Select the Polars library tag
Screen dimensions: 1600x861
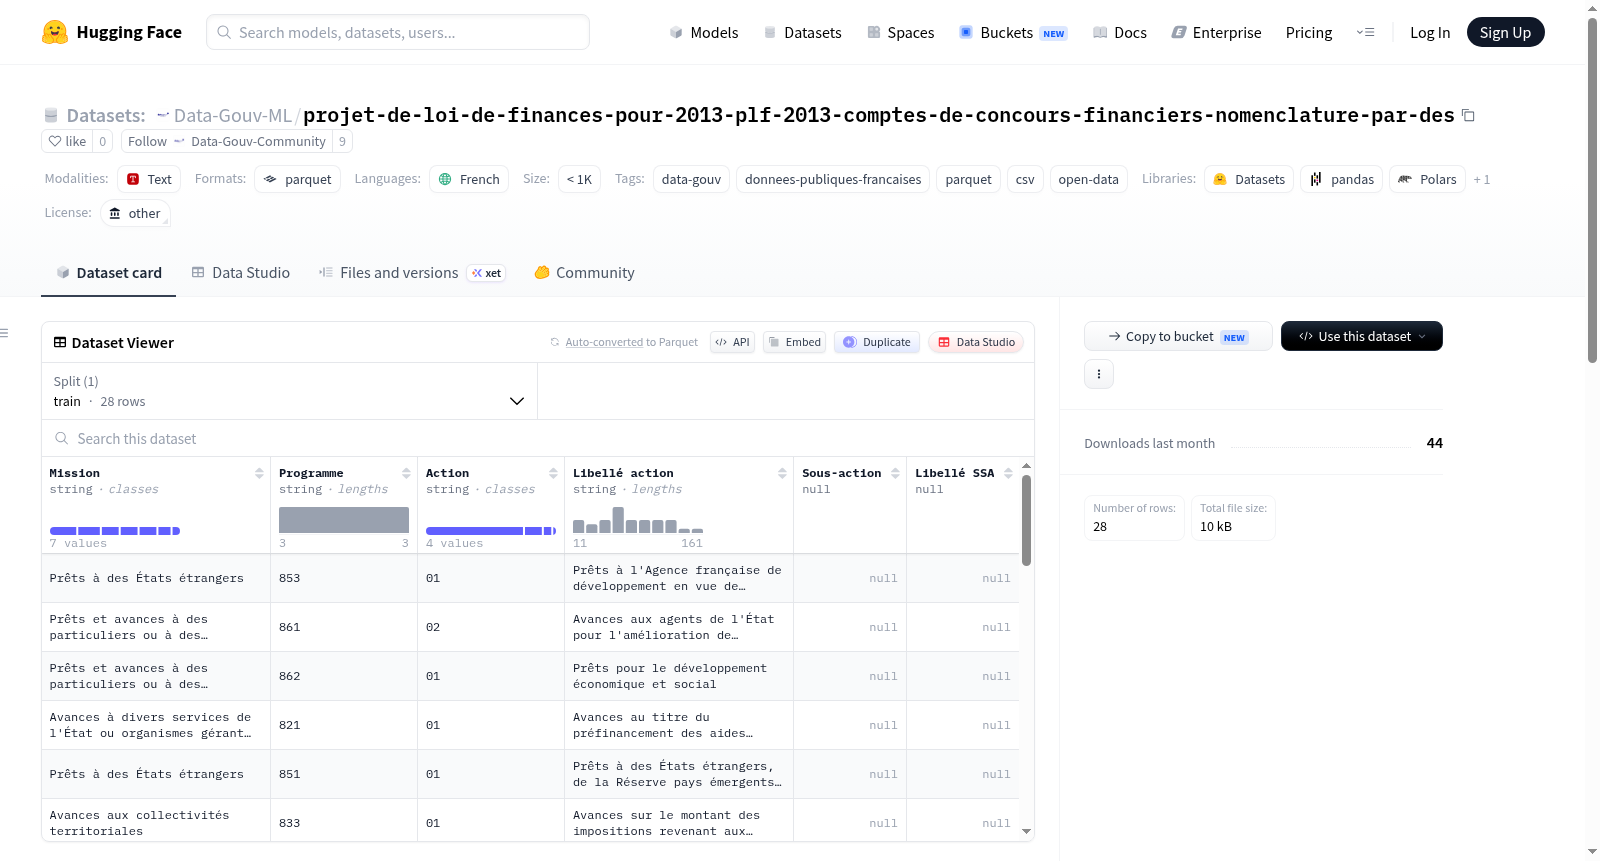[1427, 179]
